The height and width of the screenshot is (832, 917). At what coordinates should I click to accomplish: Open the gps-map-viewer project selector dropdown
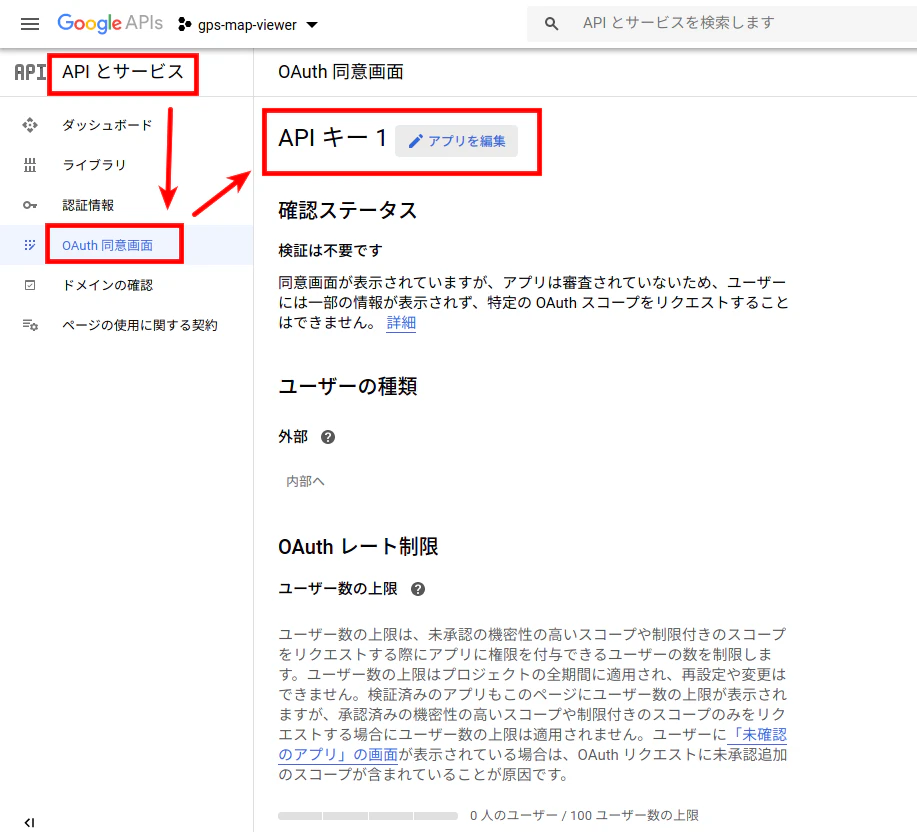(249, 25)
